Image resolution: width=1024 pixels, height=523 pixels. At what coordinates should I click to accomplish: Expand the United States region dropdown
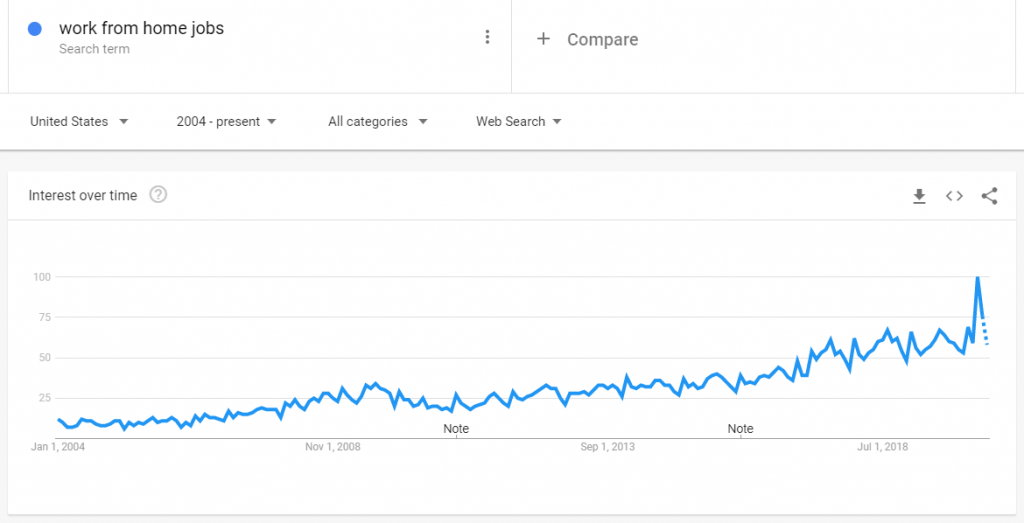click(79, 122)
